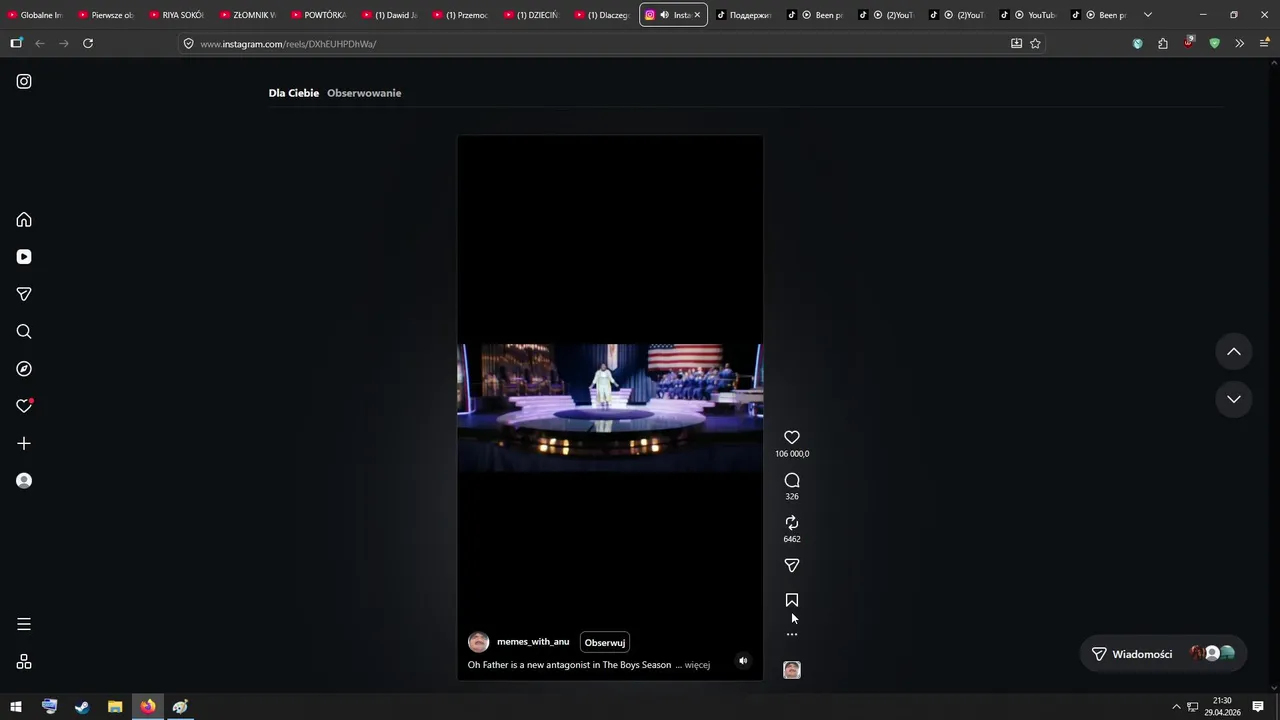Go back in browser history
Image resolution: width=1280 pixels, height=720 pixels.
pyautogui.click(x=40, y=44)
